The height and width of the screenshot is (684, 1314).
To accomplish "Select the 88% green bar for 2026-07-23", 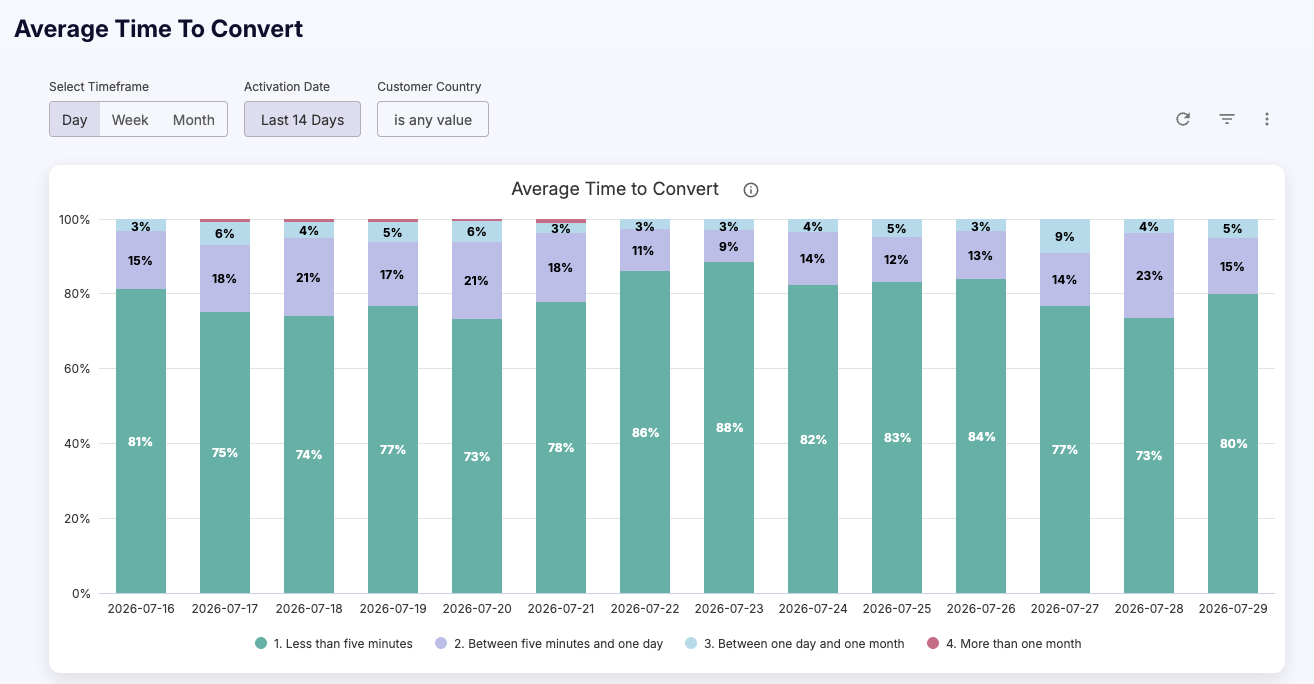I will [x=729, y=428].
